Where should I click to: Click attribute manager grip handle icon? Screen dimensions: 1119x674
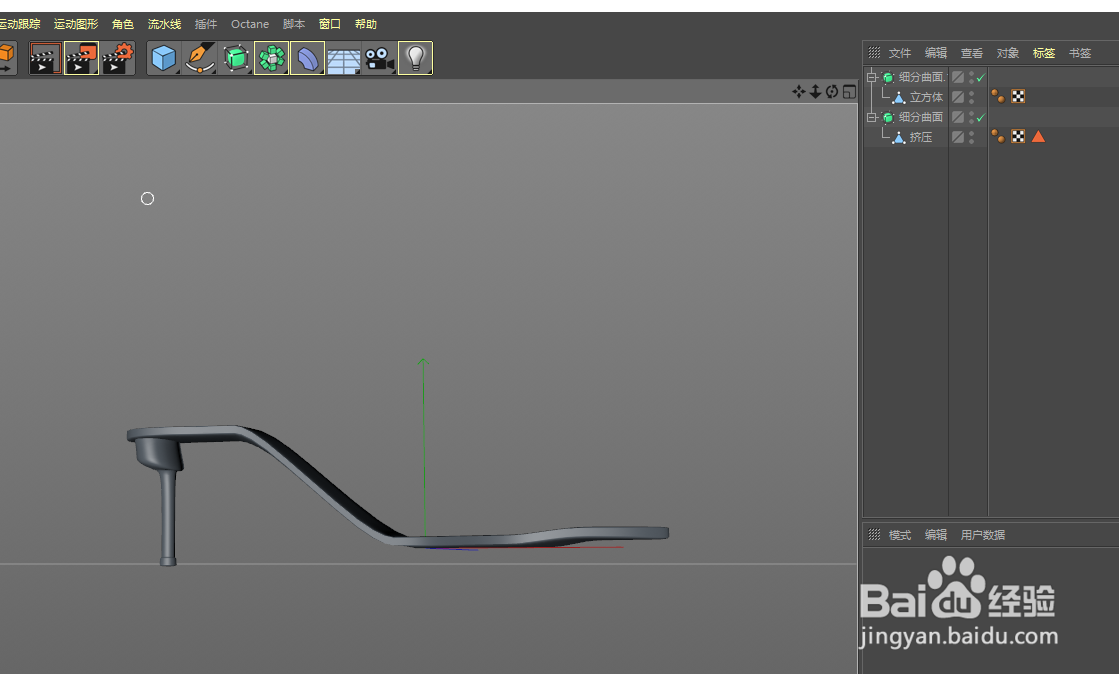[874, 534]
